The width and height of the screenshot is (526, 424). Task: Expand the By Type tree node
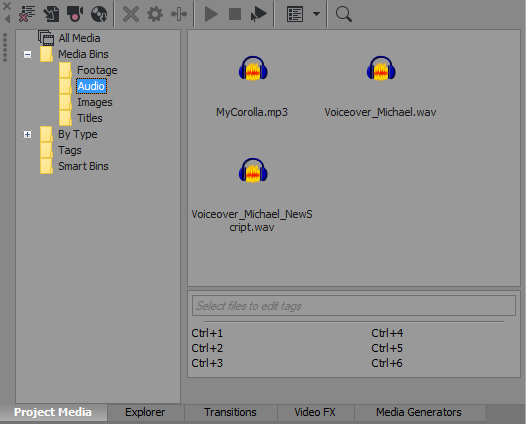(28, 135)
